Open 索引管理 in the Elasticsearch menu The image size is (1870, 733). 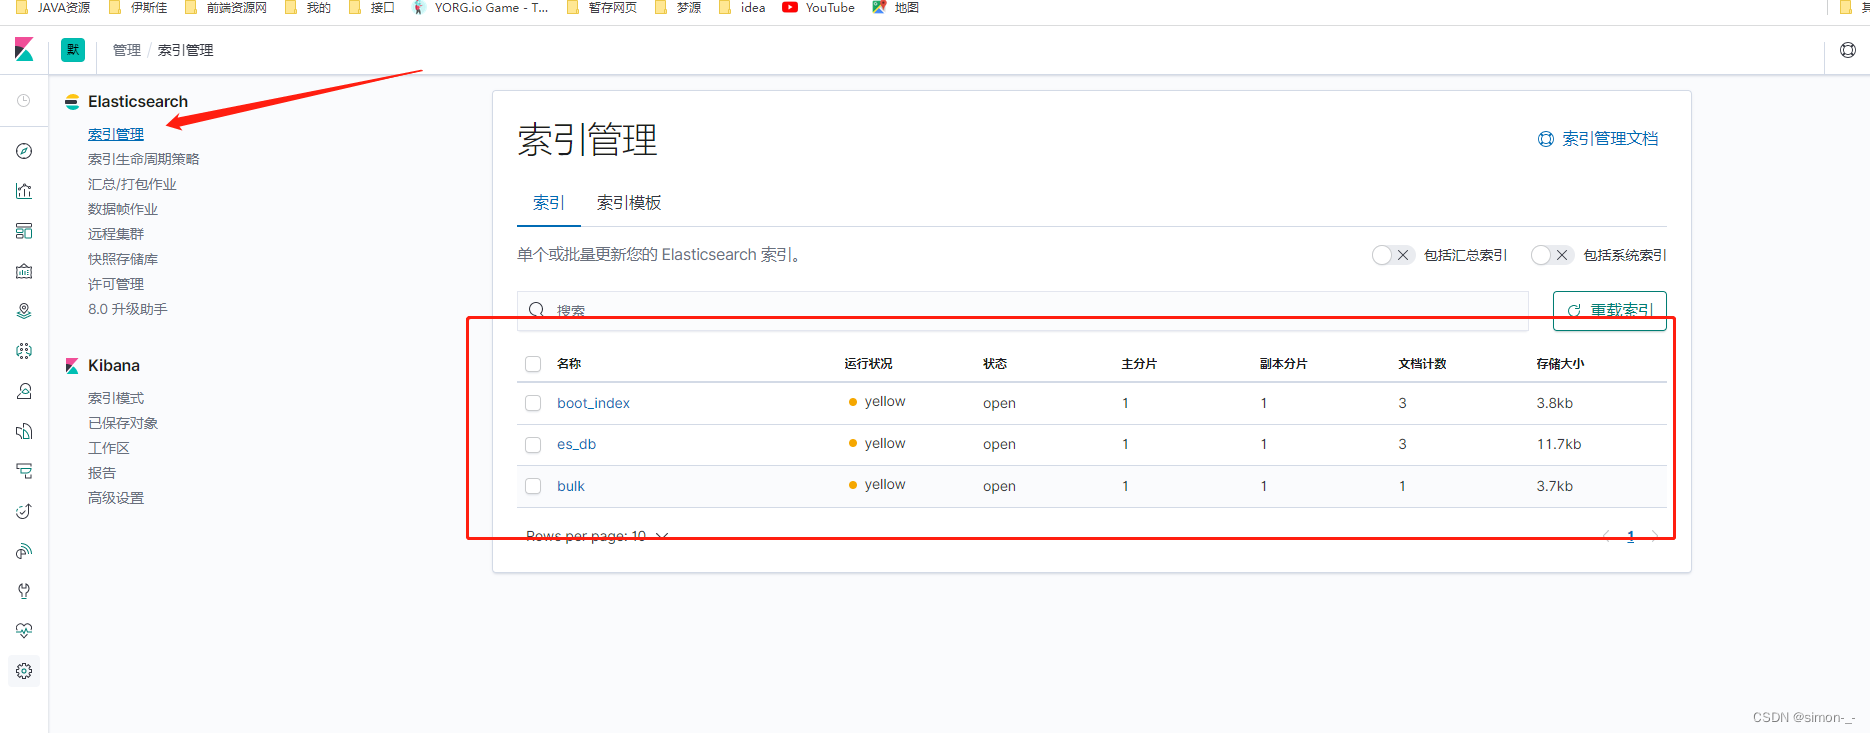116,134
